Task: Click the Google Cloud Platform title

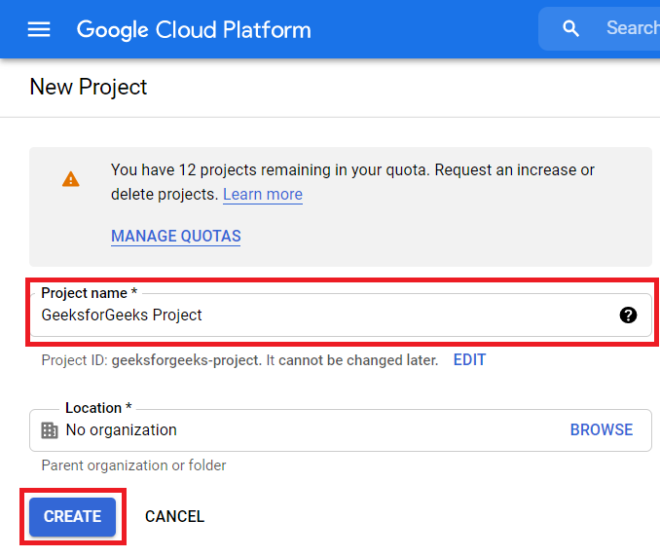Action: [x=193, y=29]
